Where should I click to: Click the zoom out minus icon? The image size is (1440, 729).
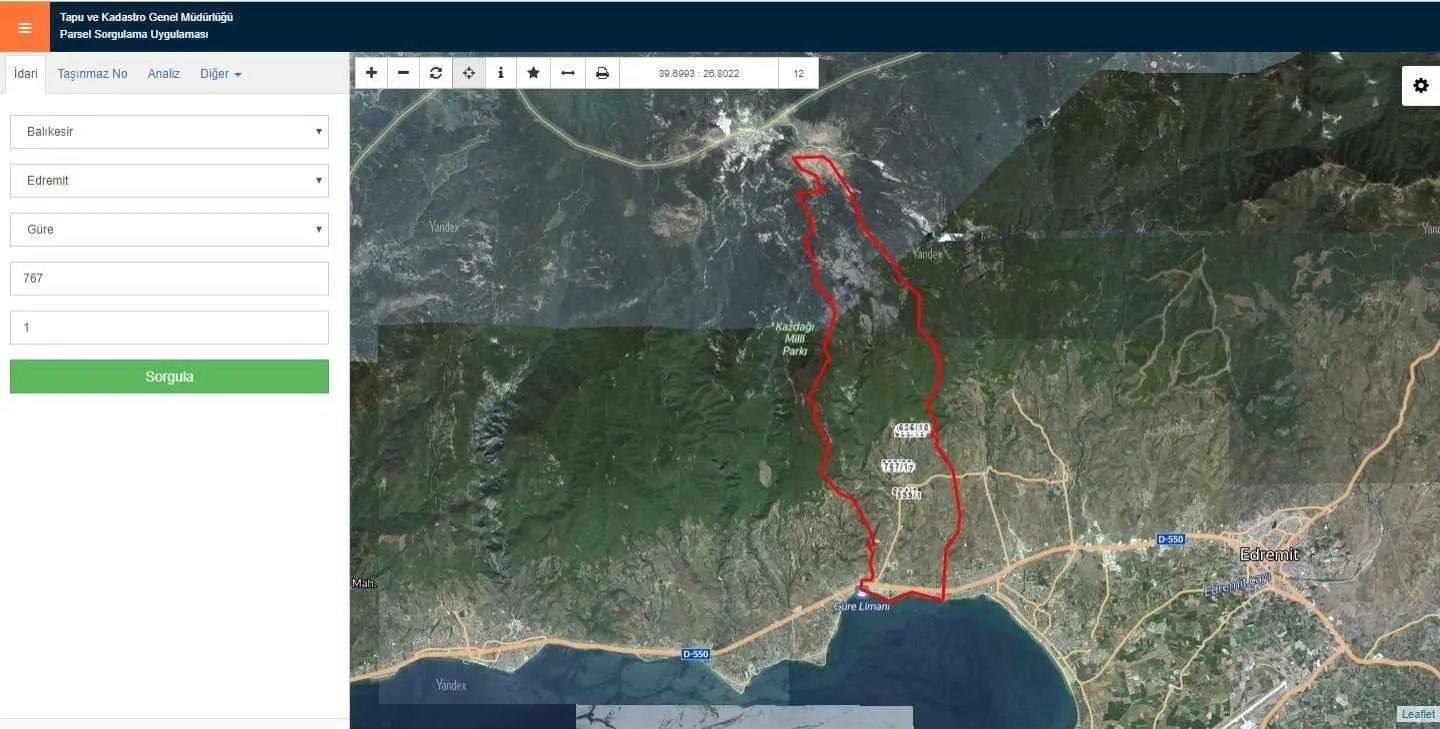(x=403, y=73)
